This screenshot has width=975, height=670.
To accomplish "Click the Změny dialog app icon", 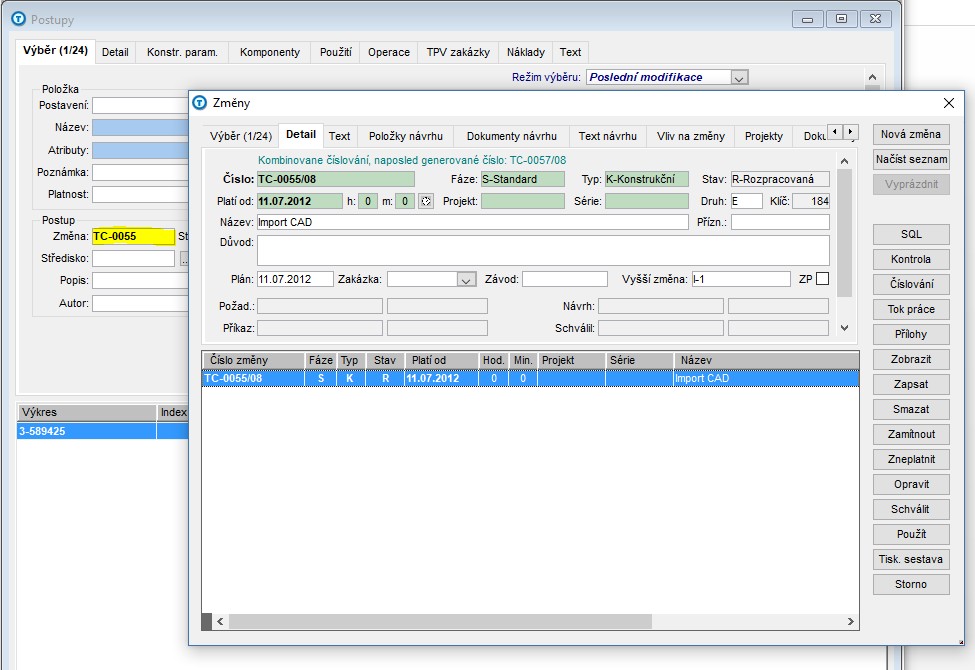I will (200, 103).
